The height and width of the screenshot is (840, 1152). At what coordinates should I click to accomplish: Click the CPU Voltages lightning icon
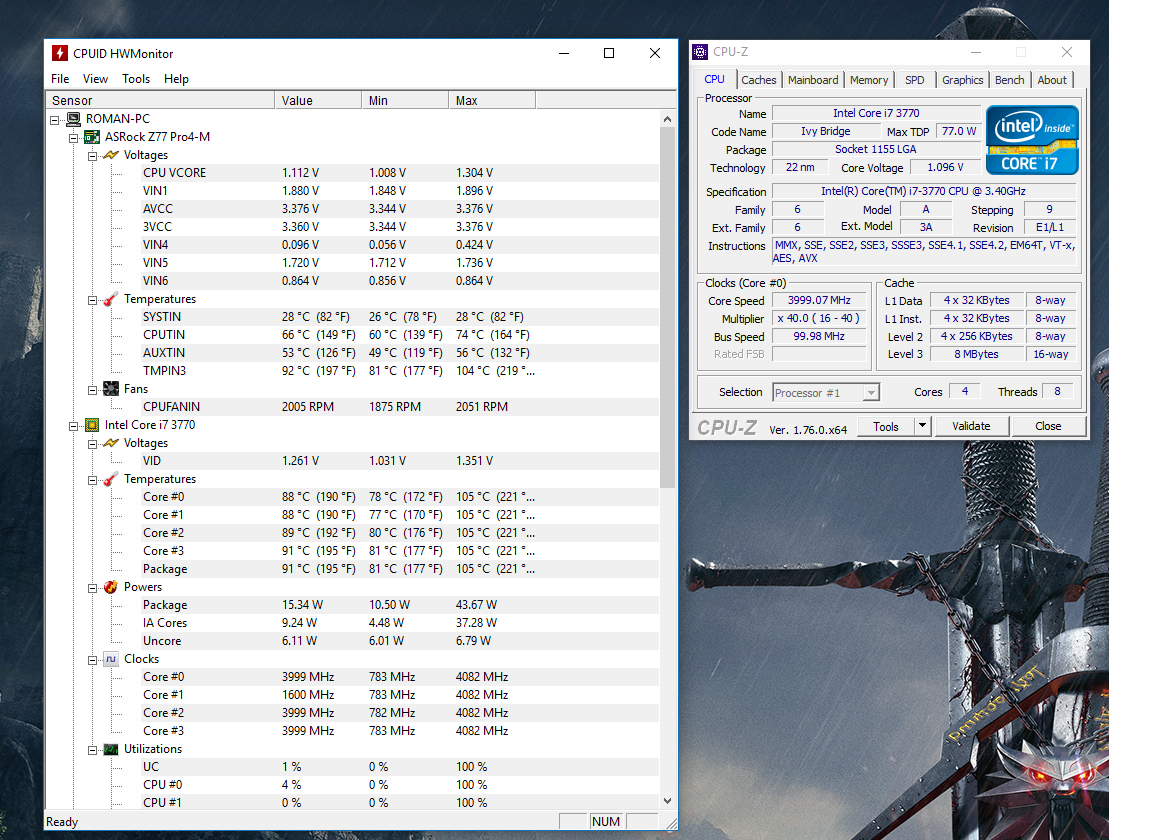111,443
